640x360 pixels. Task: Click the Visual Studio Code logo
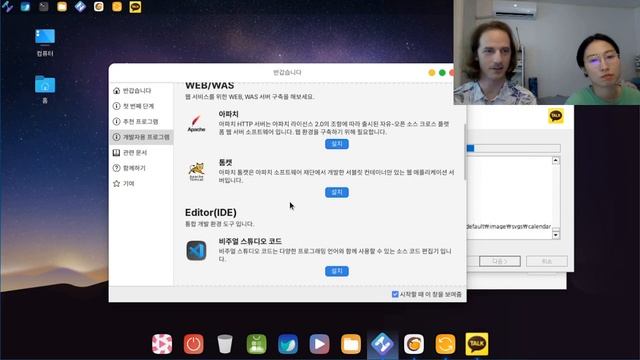196,251
